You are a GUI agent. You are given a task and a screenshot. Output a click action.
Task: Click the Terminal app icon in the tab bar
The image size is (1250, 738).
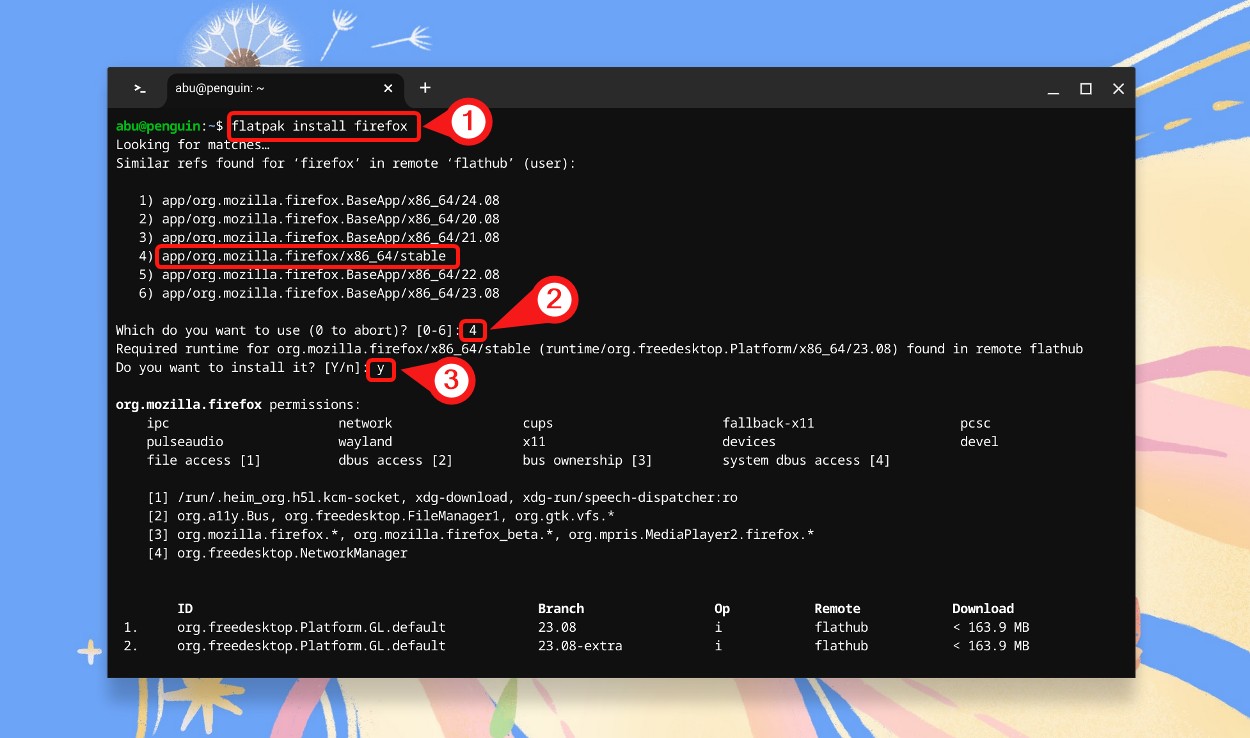click(139, 88)
